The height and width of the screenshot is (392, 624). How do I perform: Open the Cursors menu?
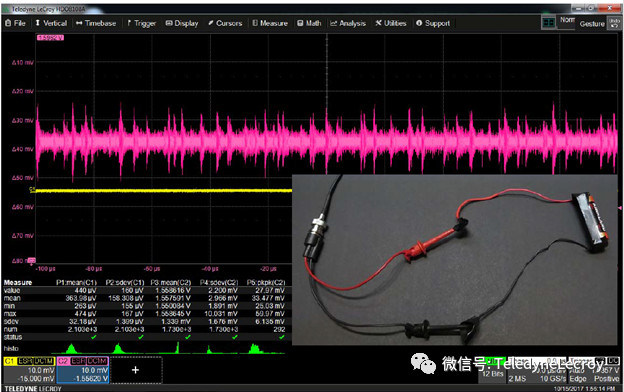225,23
